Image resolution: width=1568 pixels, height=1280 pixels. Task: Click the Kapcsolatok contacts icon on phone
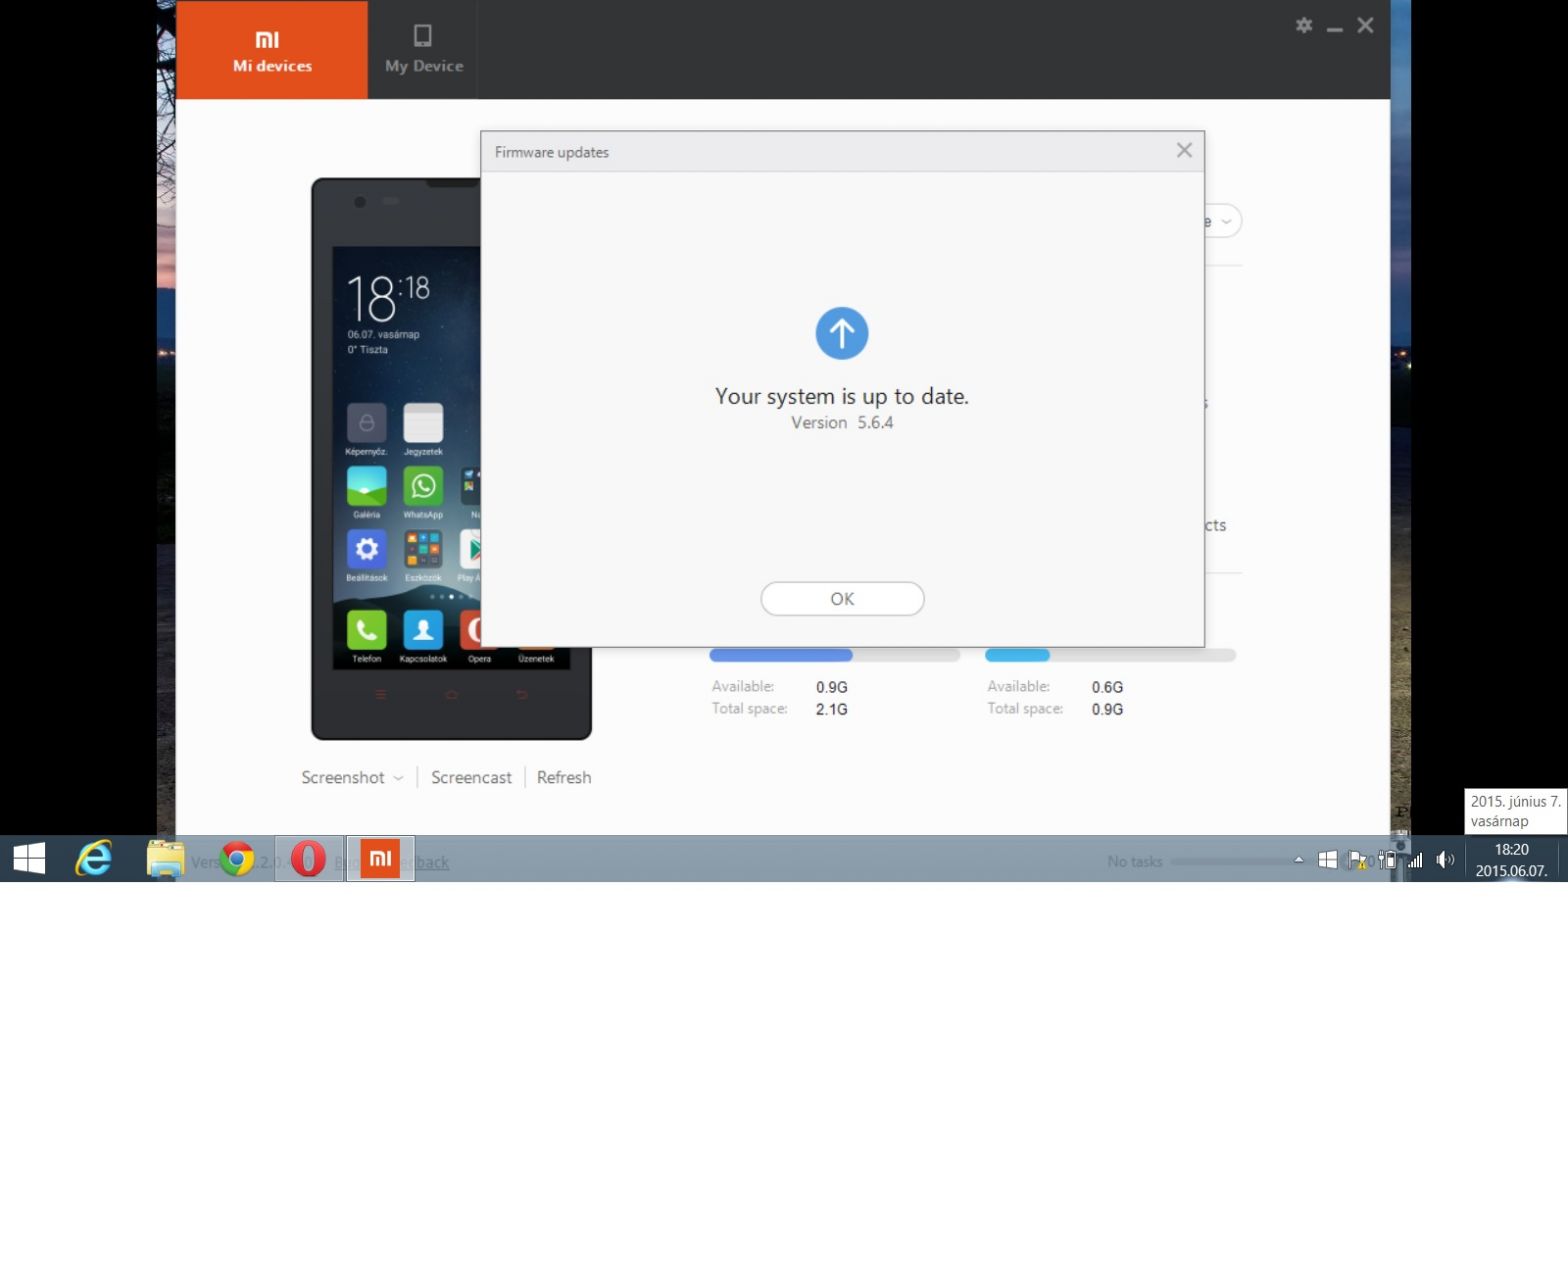pyautogui.click(x=423, y=630)
